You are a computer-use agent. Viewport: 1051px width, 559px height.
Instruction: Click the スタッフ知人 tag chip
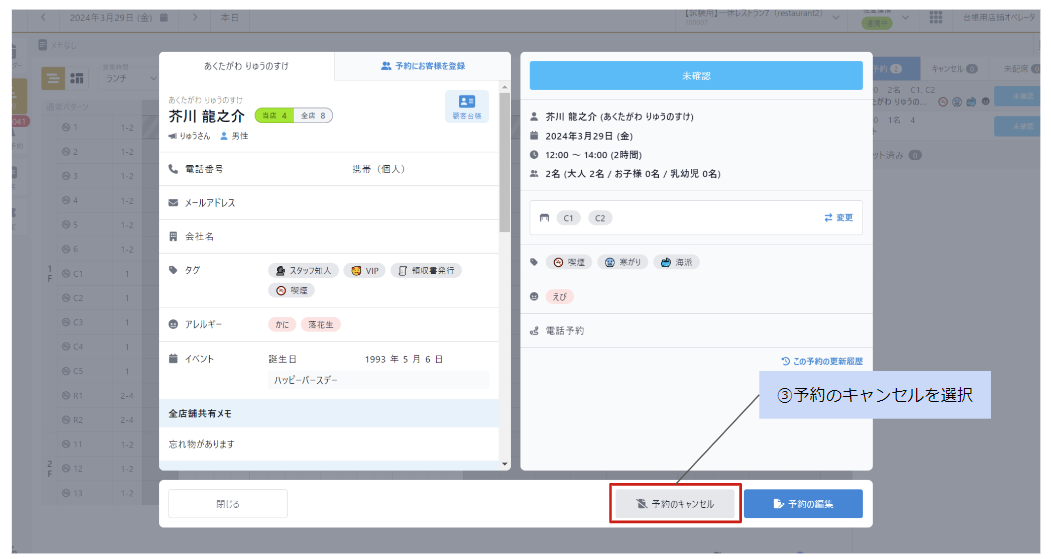[304, 270]
